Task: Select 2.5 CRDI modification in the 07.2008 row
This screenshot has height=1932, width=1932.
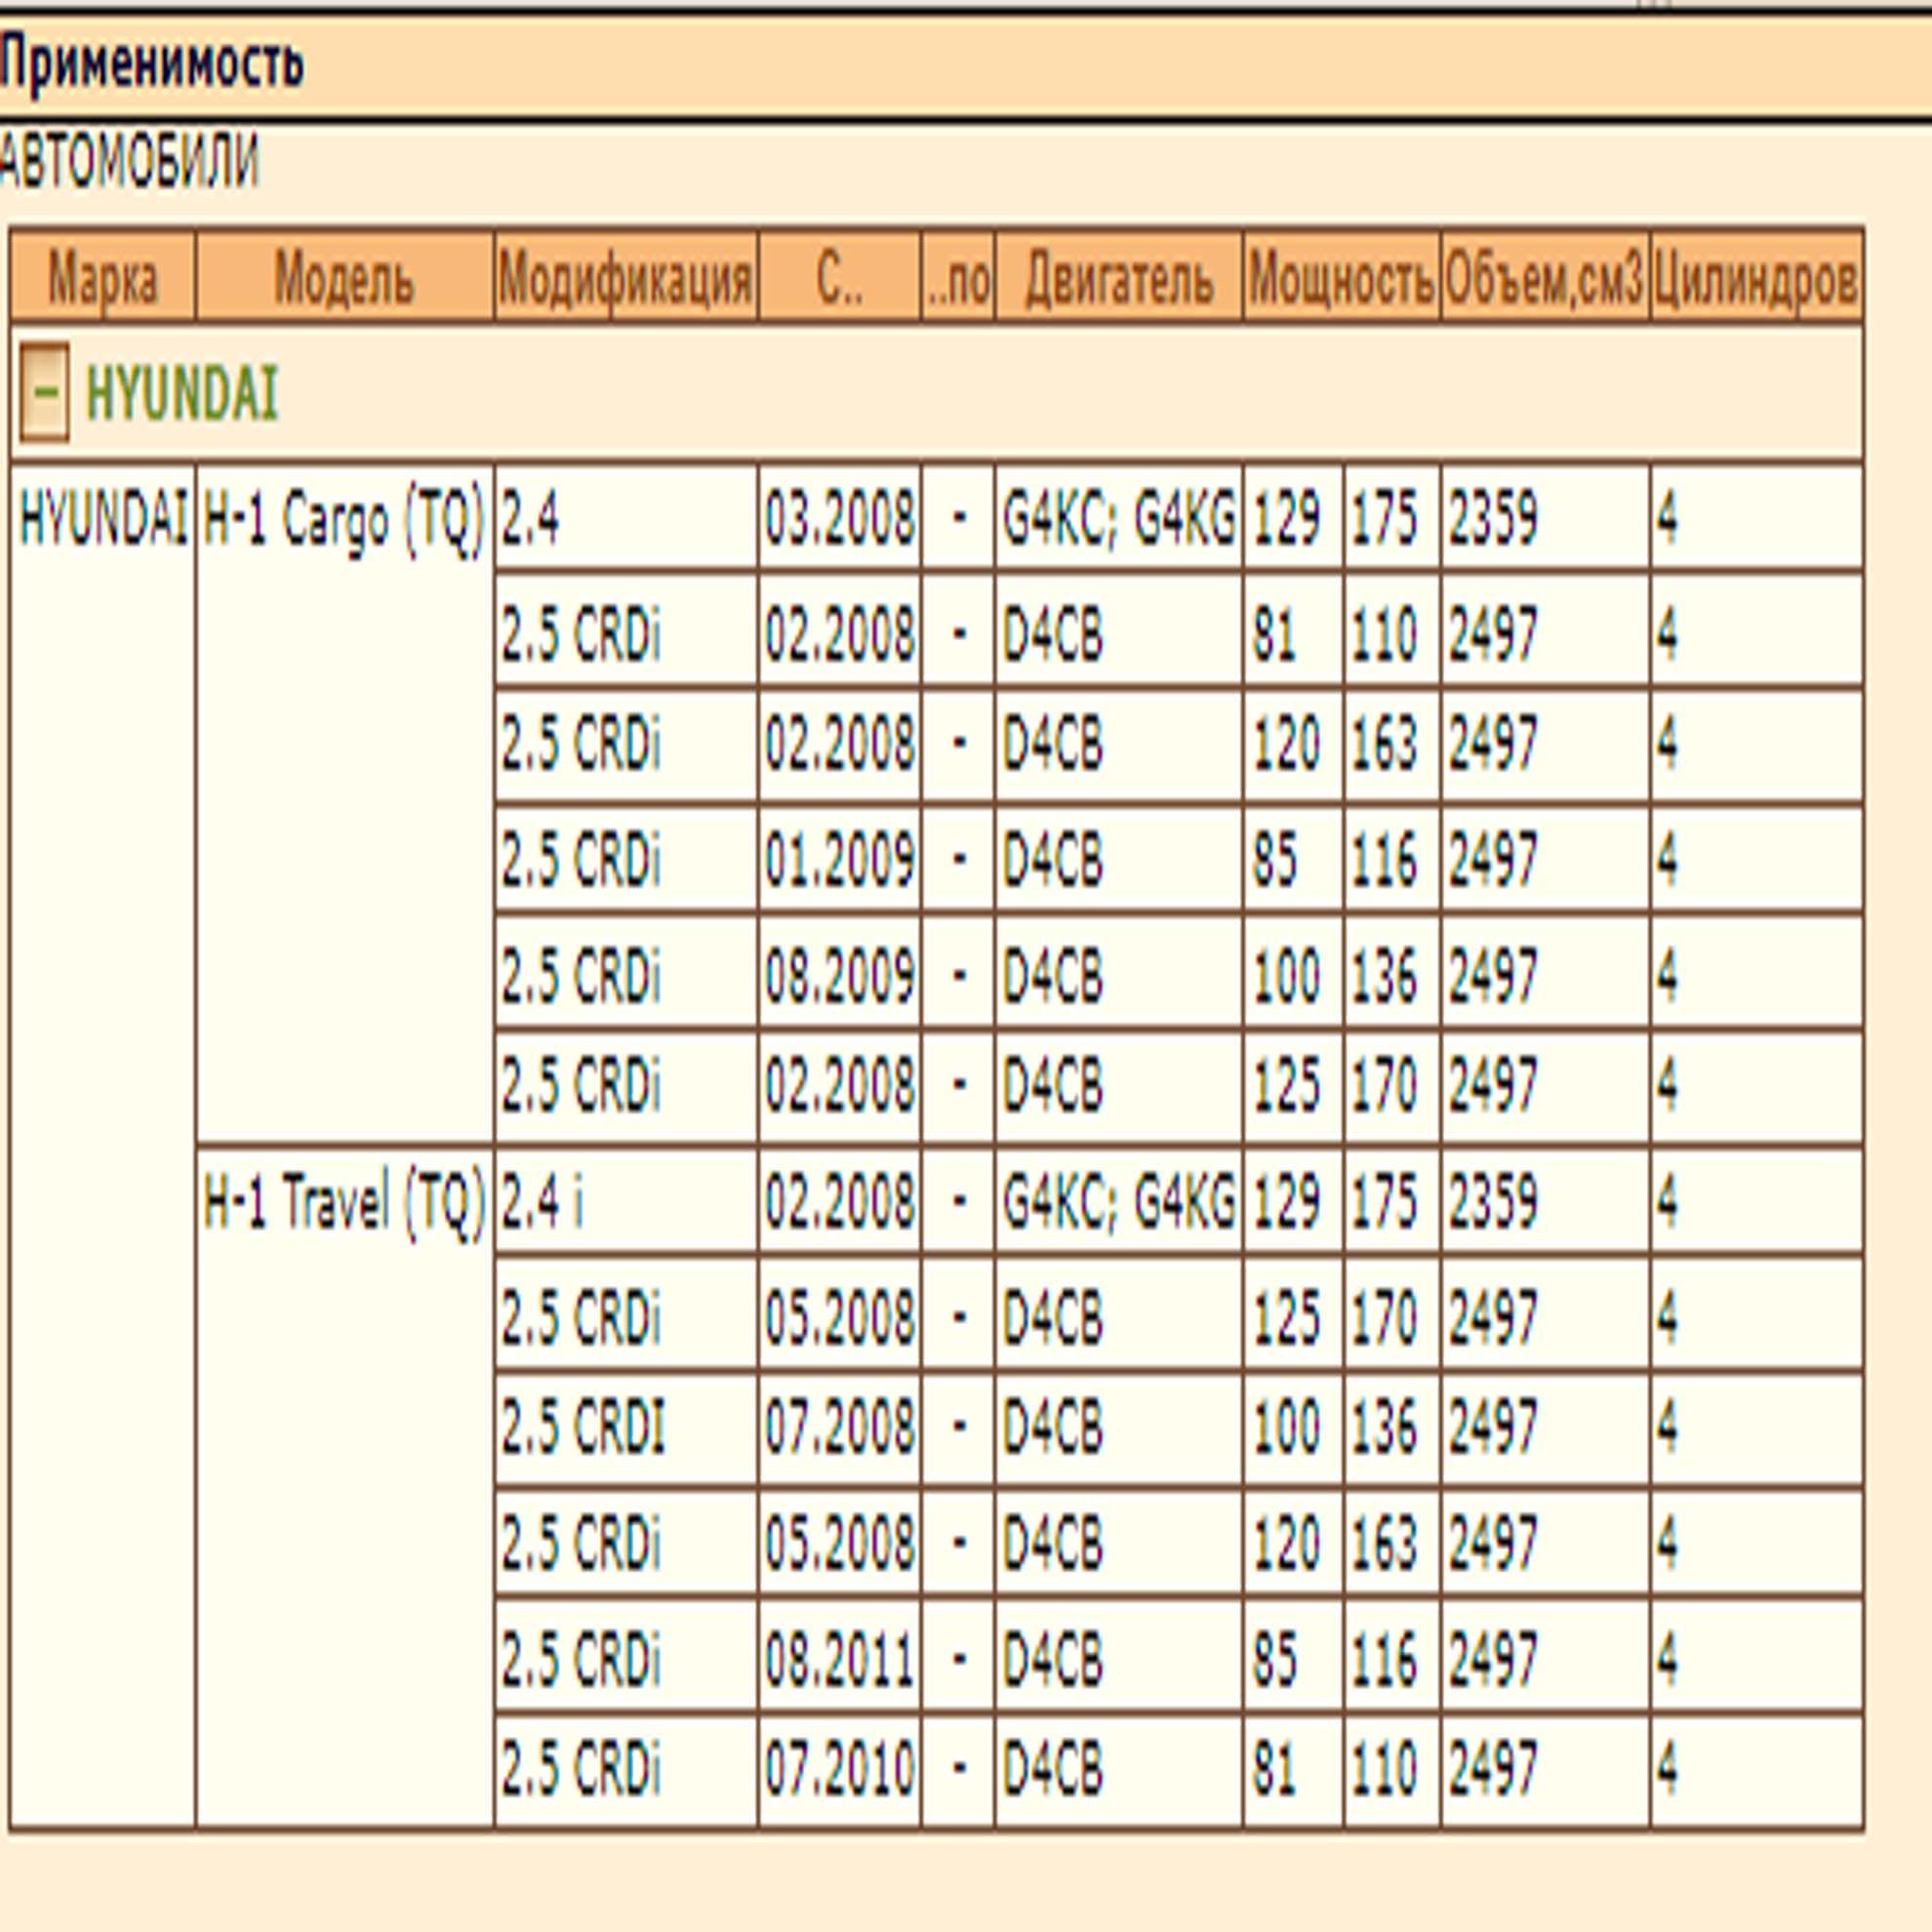Action: [626, 1429]
